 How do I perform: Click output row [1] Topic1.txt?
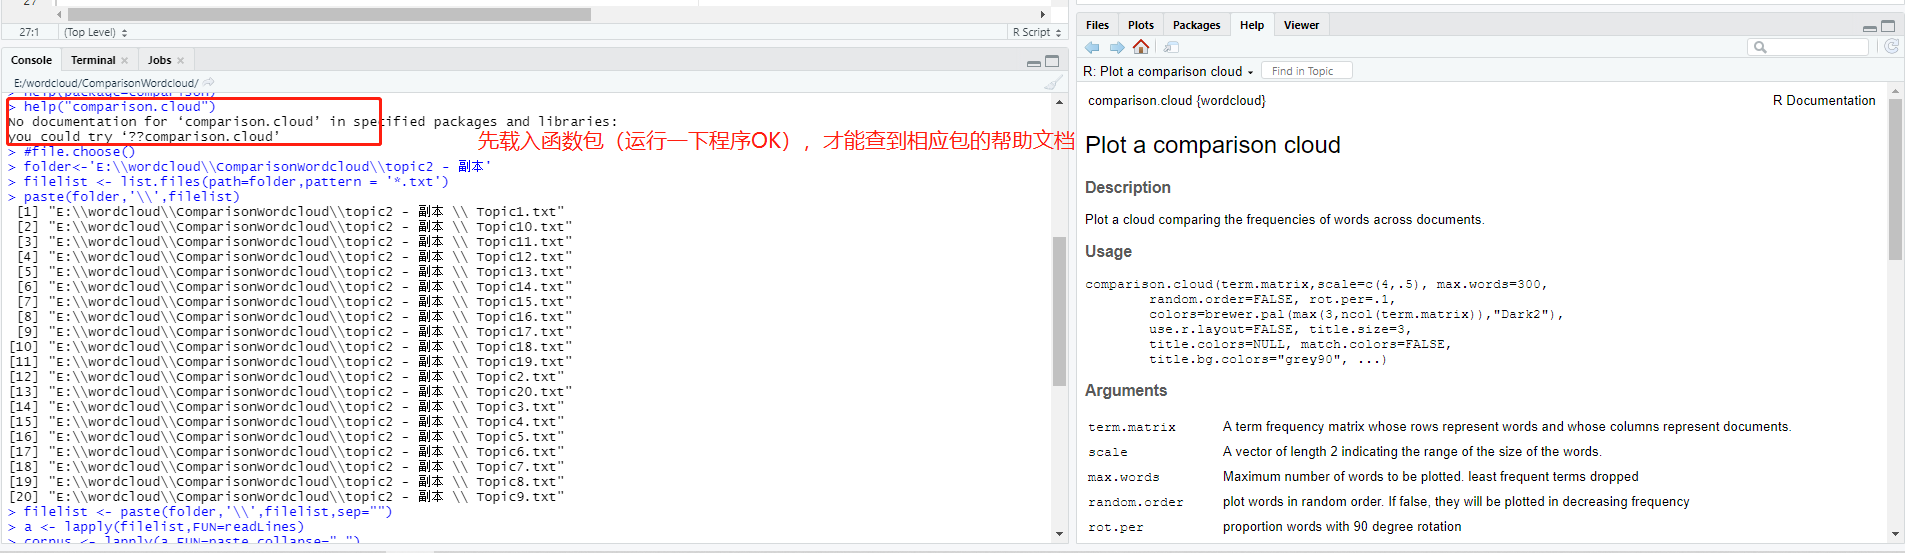(x=290, y=212)
